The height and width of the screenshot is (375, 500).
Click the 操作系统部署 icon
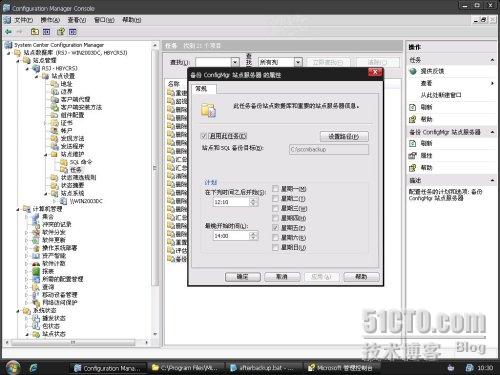click(x=36, y=248)
